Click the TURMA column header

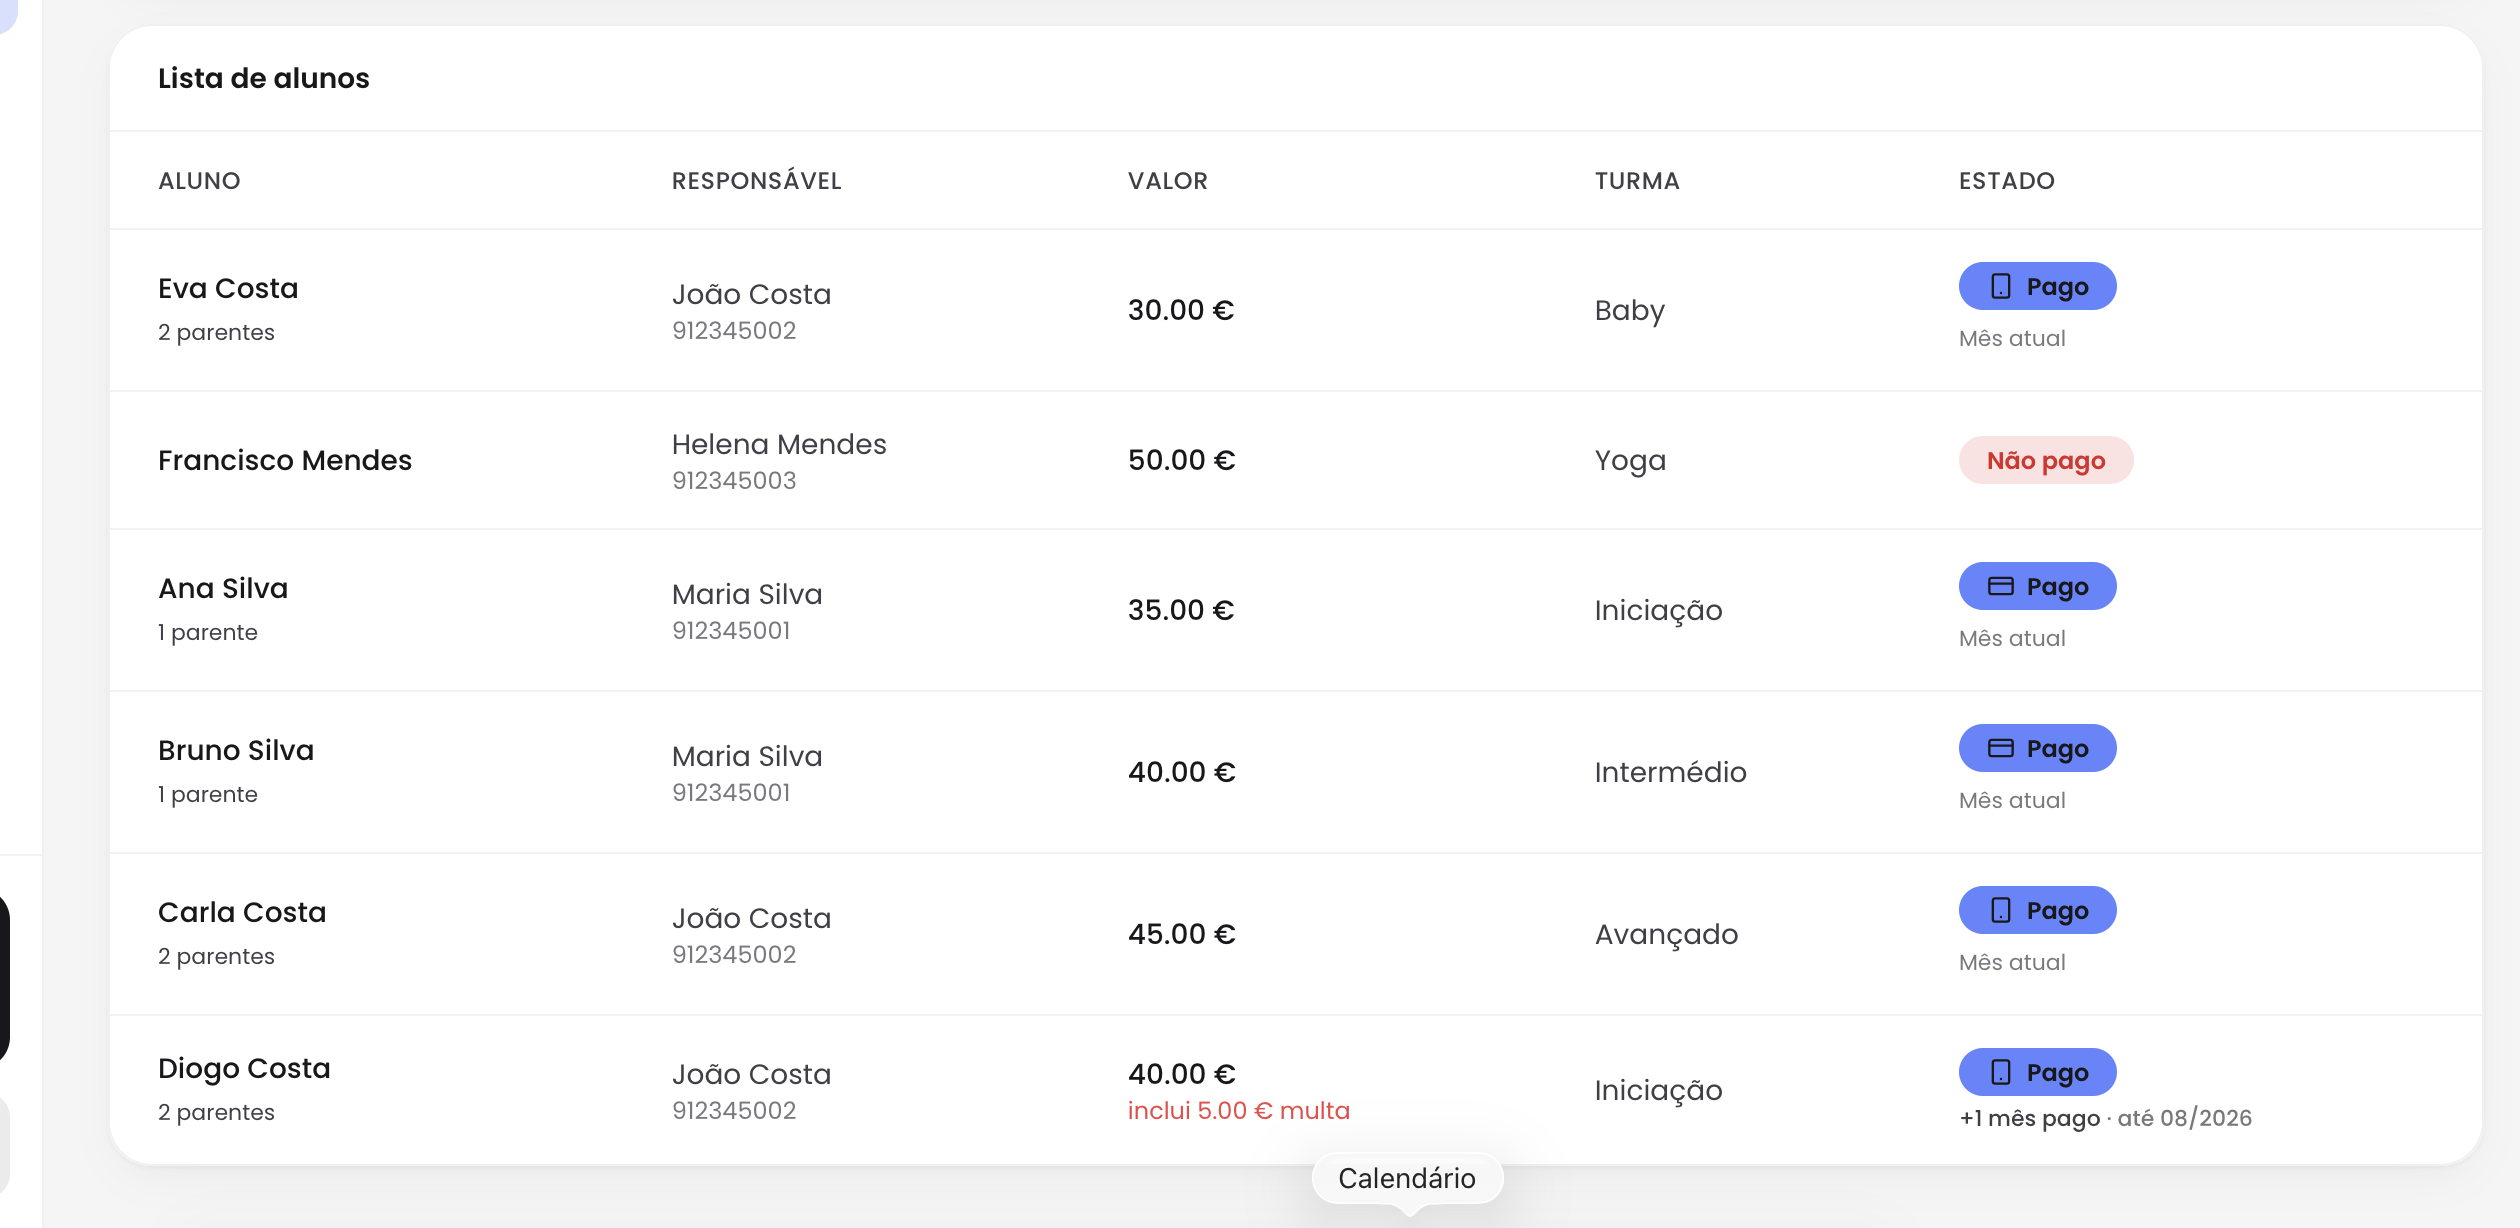pyautogui.click(x=1636, y=181)
